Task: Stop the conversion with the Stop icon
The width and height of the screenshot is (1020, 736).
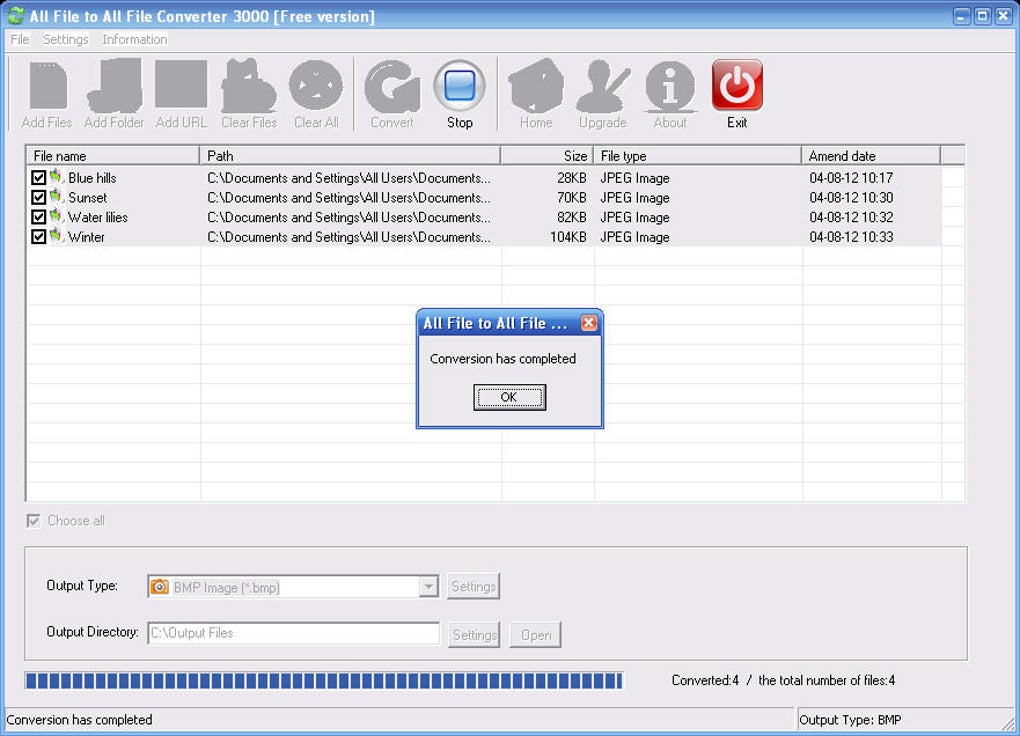Action: [459, 86]
